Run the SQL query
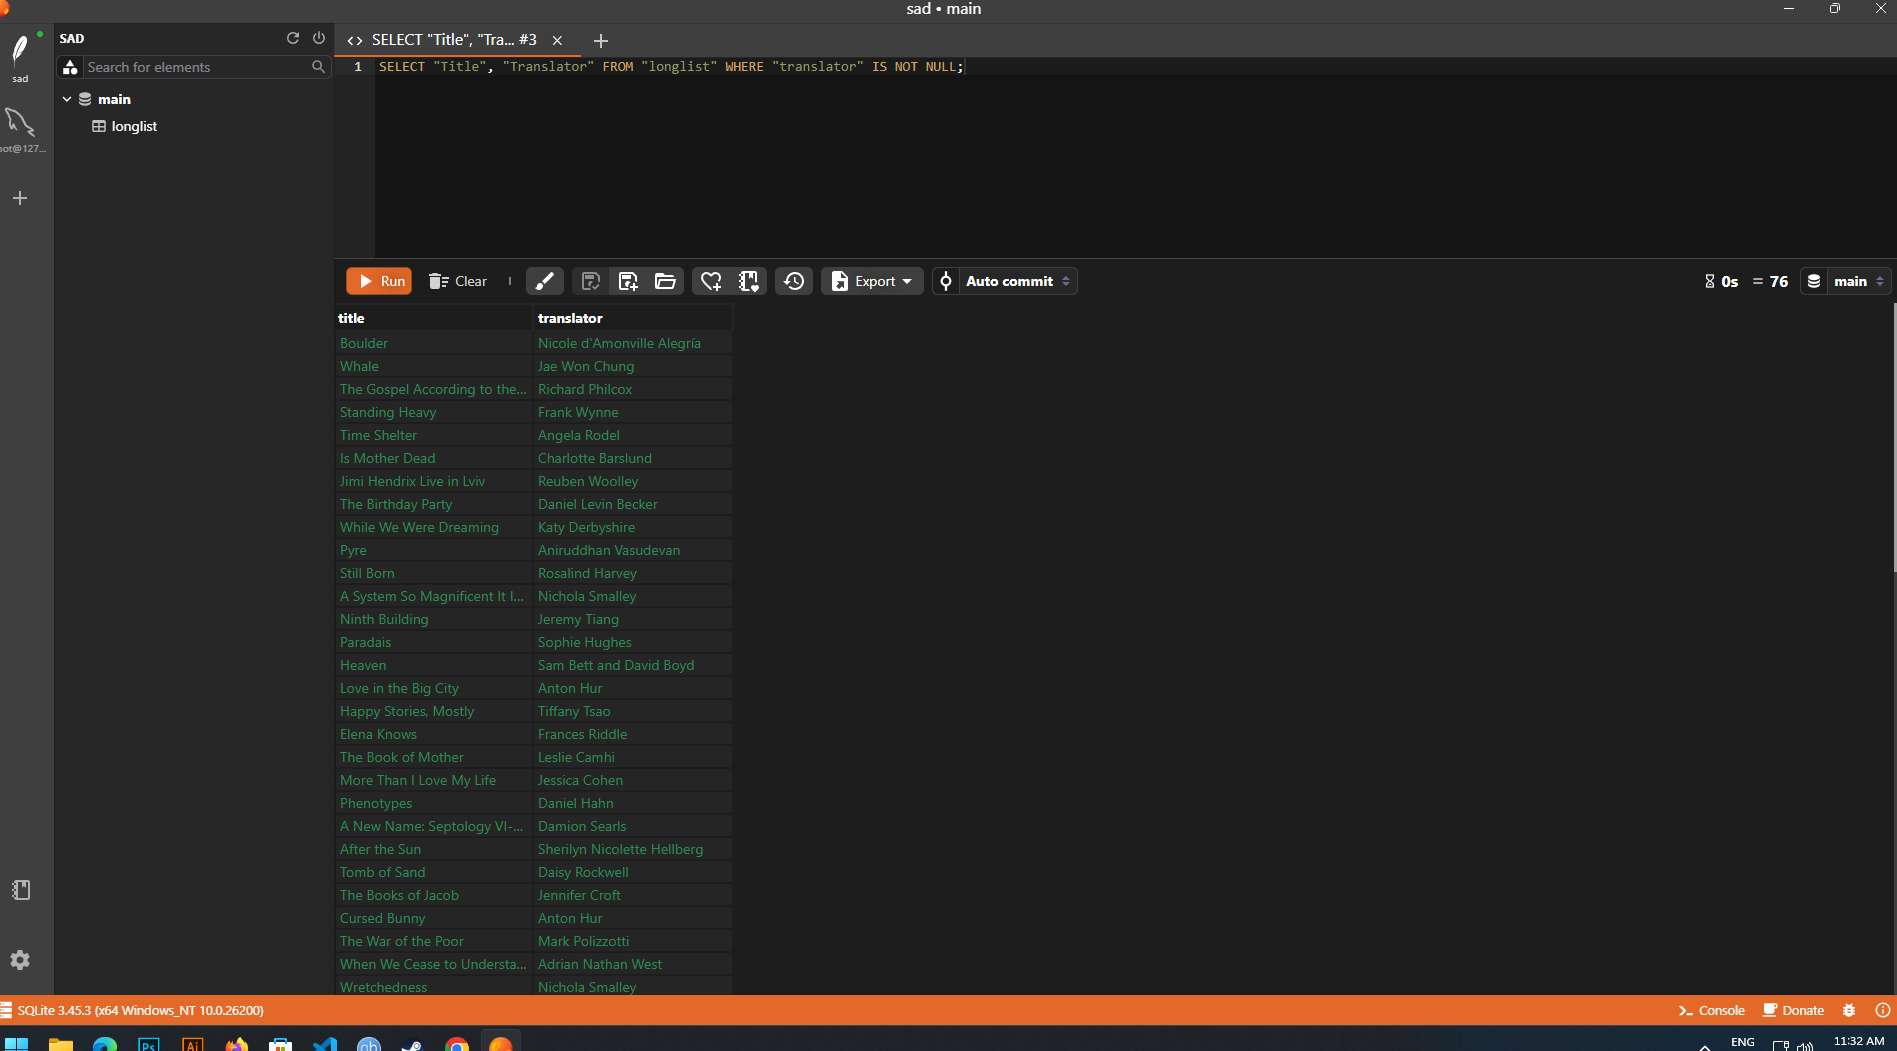The image size is (1897, 1051). [x=379, y=281]
